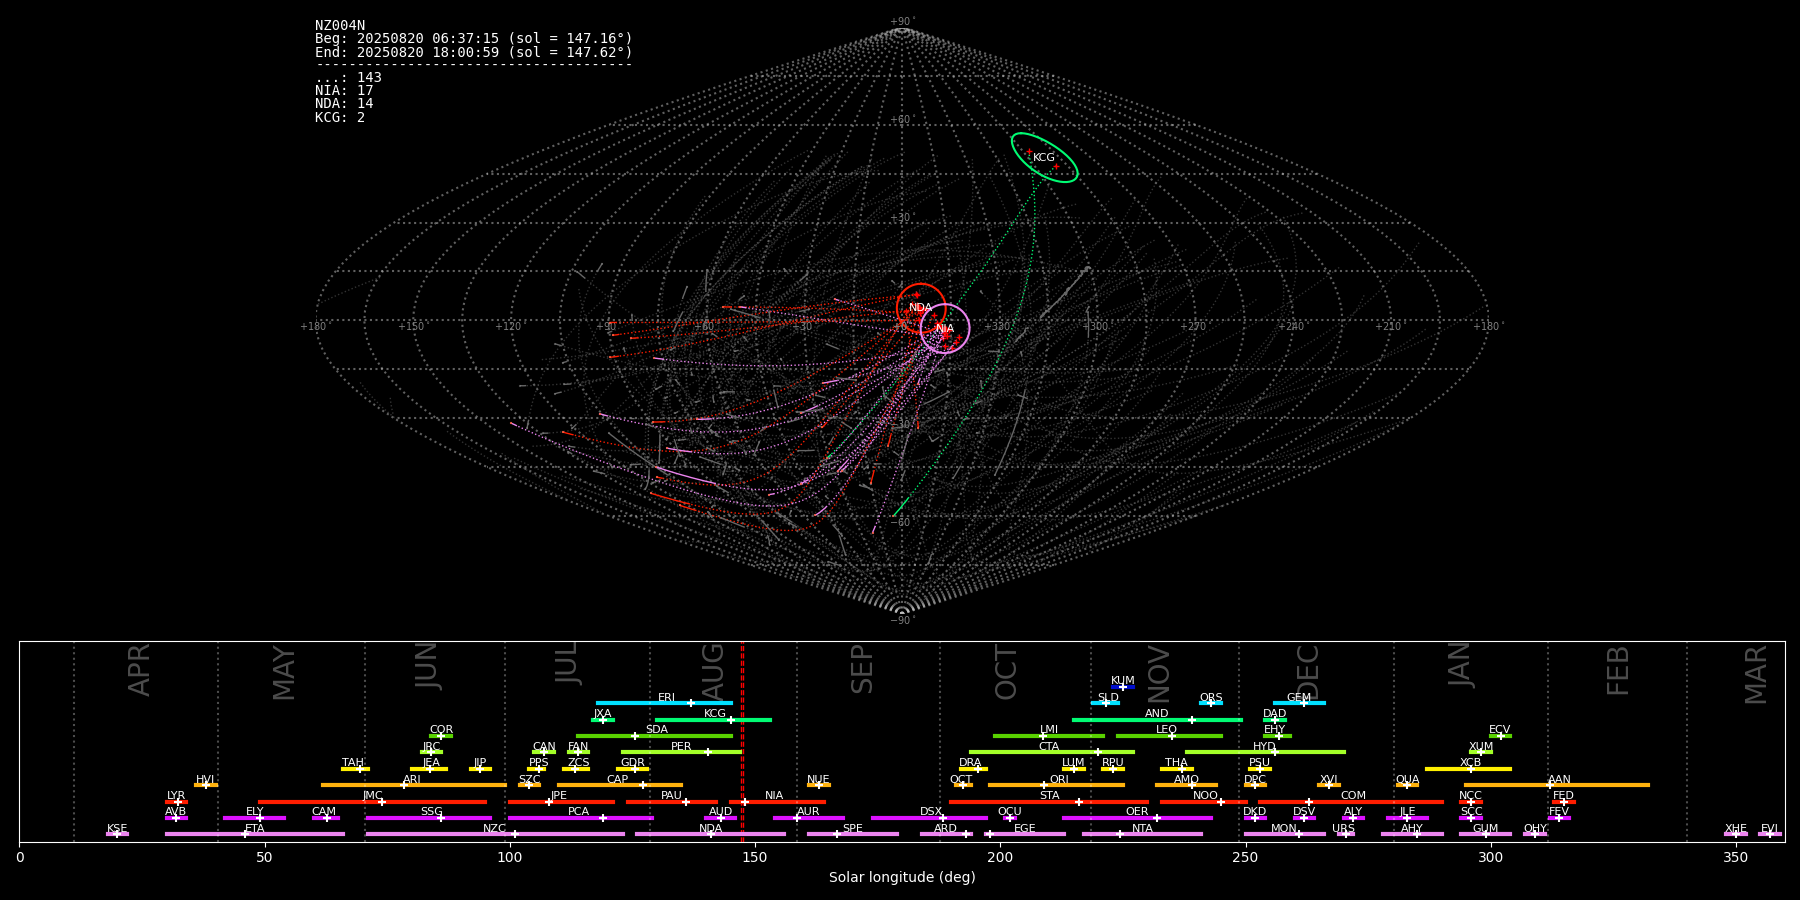This screenshot has height=900, width=1800.
Task: Click the ARI shower bar in timeline
Action: point(414,785)
